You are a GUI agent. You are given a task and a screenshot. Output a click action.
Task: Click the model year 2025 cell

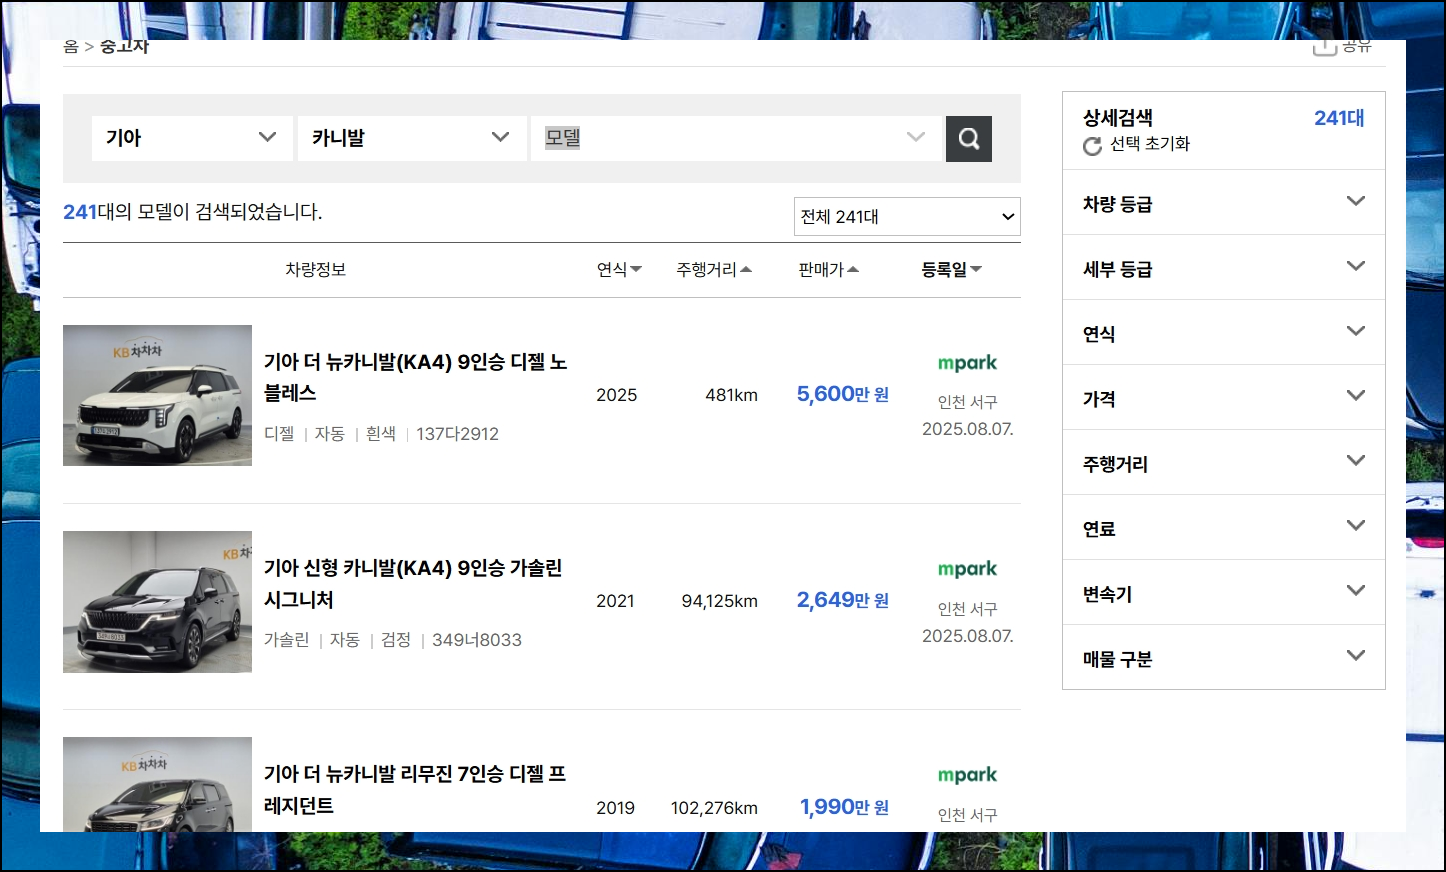(616, 395)
